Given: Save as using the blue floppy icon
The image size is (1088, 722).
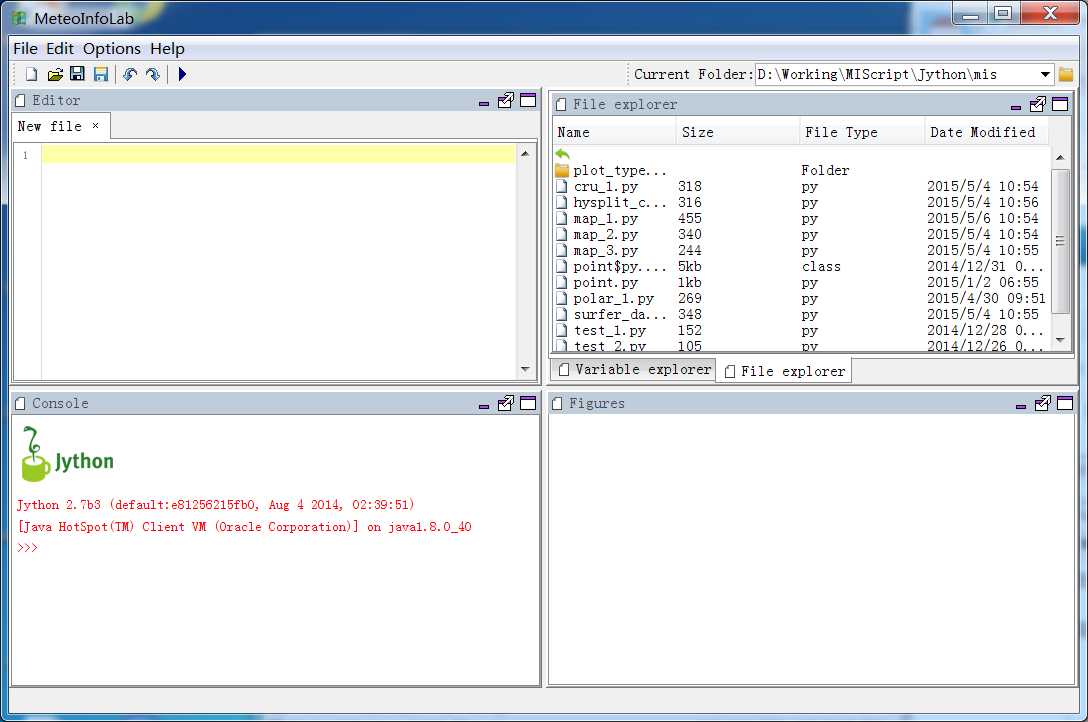Looking at the screenshot, I should click(101, 74).
